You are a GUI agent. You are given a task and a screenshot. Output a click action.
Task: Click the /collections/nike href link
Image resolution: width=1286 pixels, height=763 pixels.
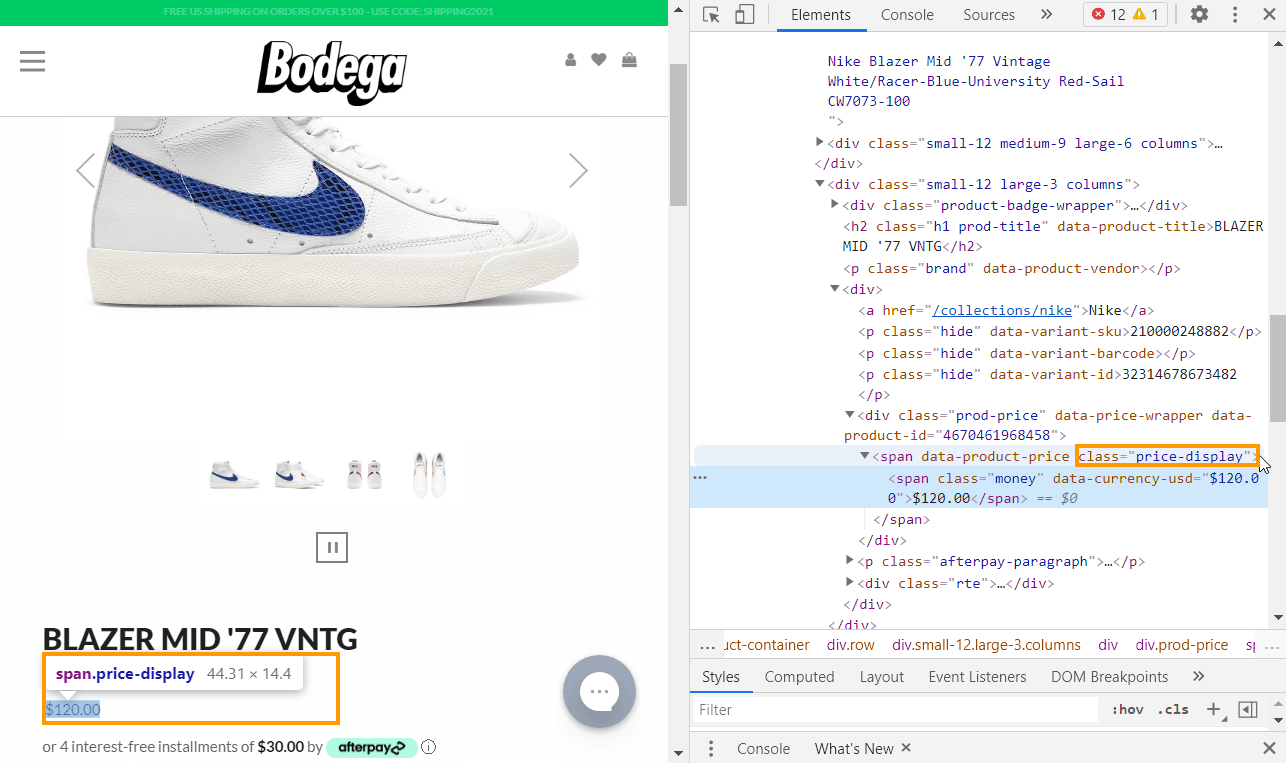1001,310
